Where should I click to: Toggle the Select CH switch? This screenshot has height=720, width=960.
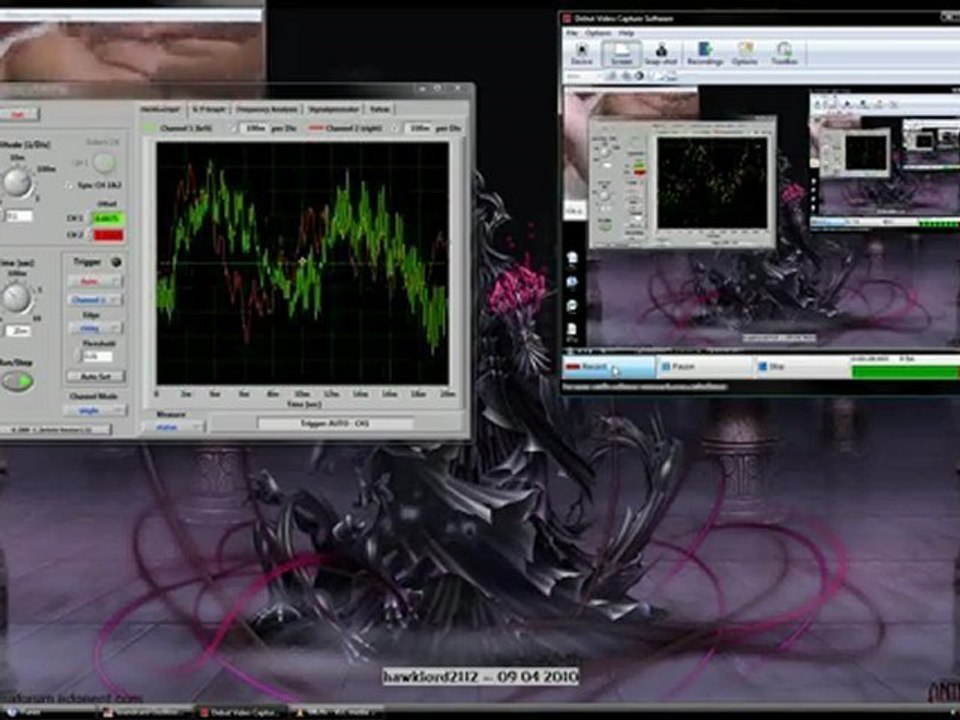click(x=103, y=162)
